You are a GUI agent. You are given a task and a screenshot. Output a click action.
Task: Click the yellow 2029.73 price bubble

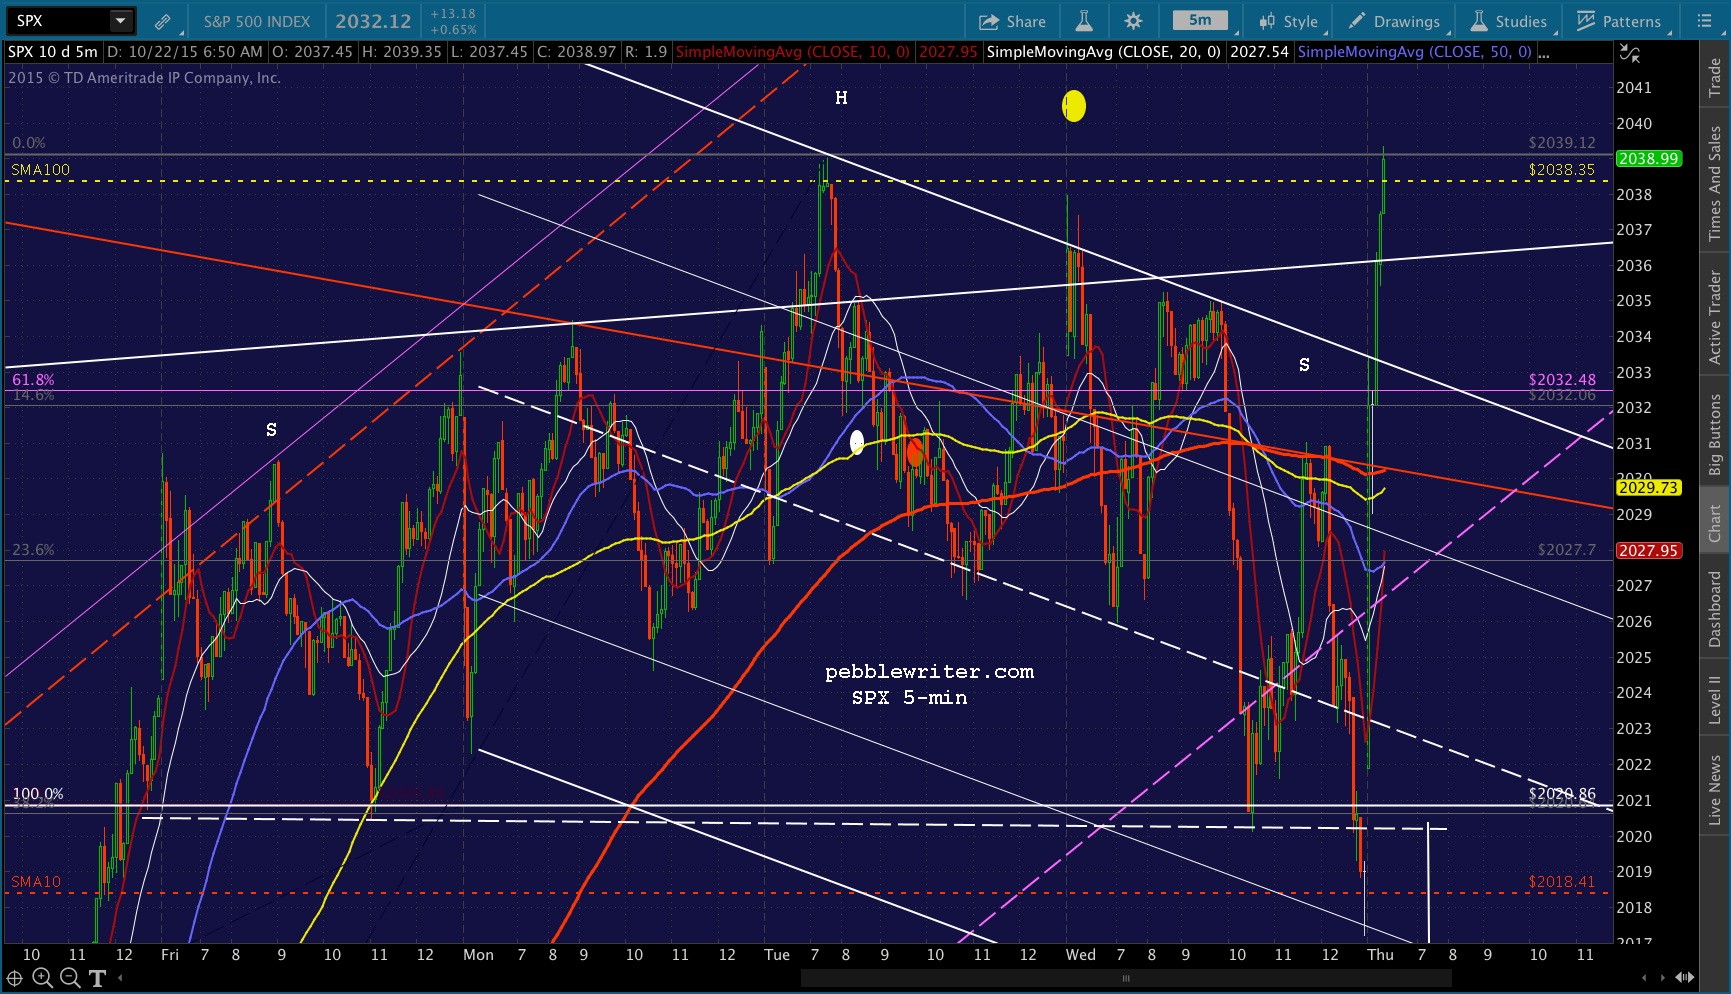pyautogui.click(x=1649, y=488)
